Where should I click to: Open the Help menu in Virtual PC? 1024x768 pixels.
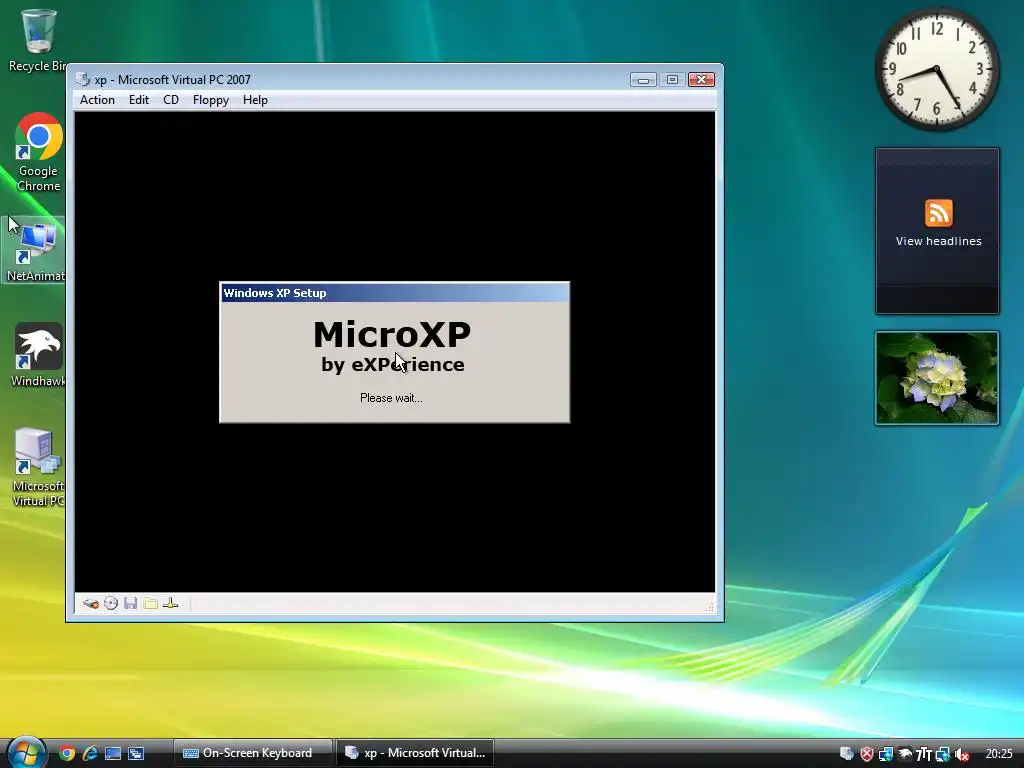pos(255,100)
